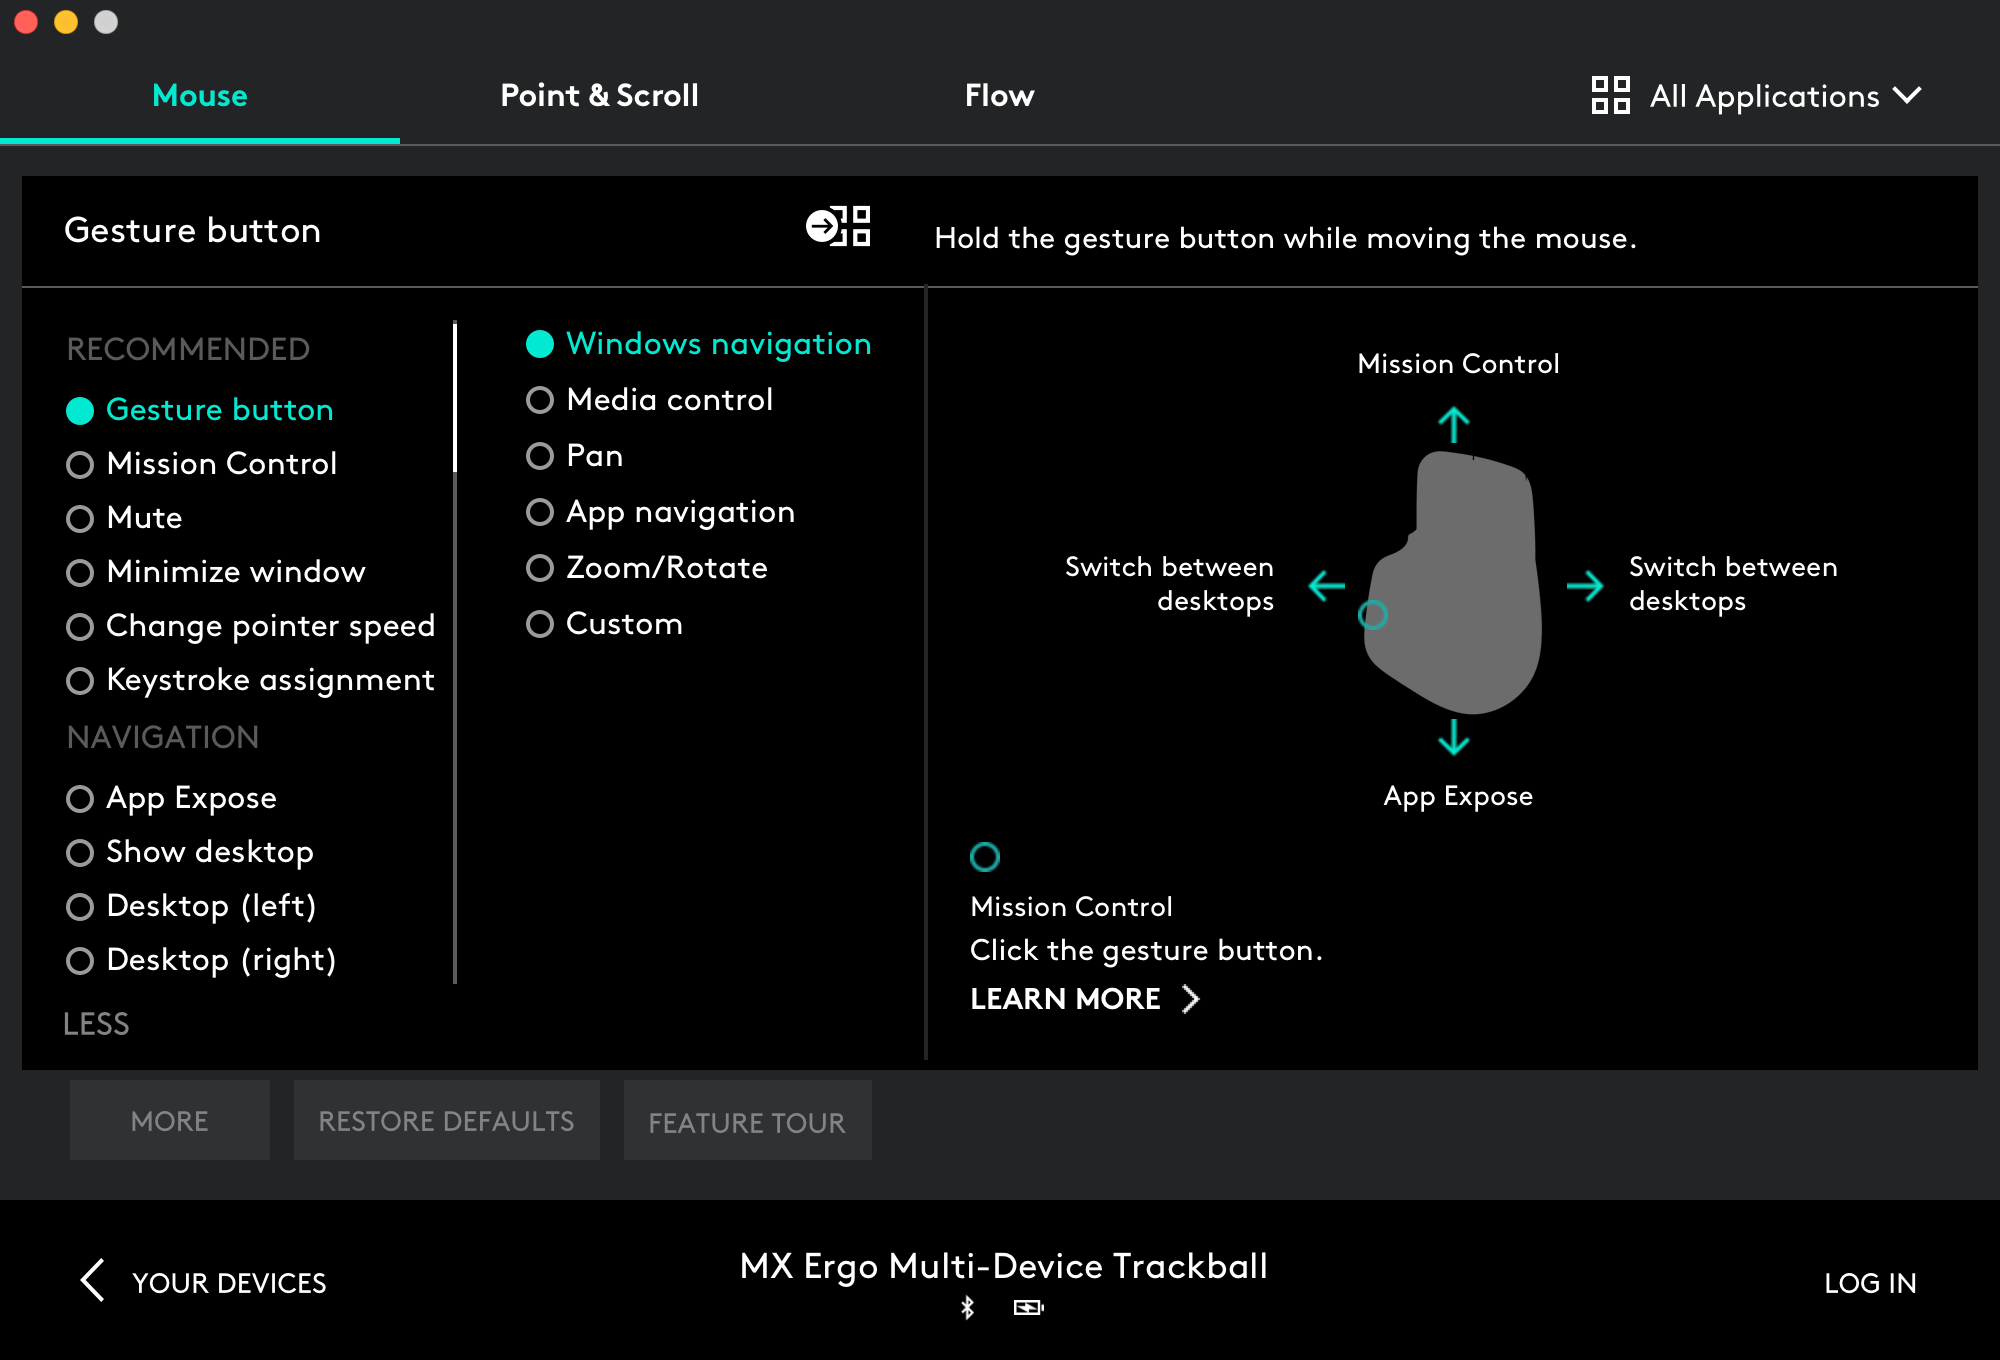
Task: Select the Media control radio option
Action: pos(540,400)
